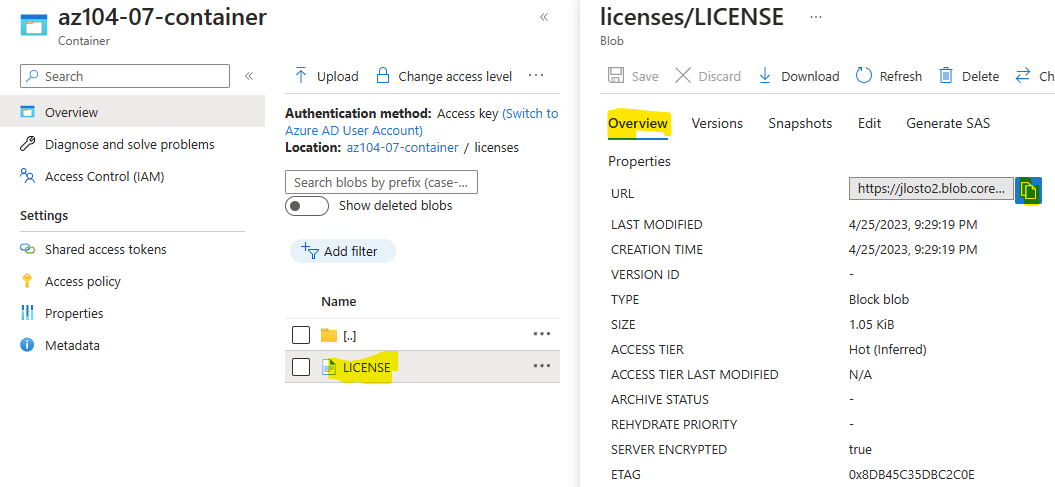Switch to Azure AD User Account link
This screenshot has height=487, width=1055.
click(422, 122)
